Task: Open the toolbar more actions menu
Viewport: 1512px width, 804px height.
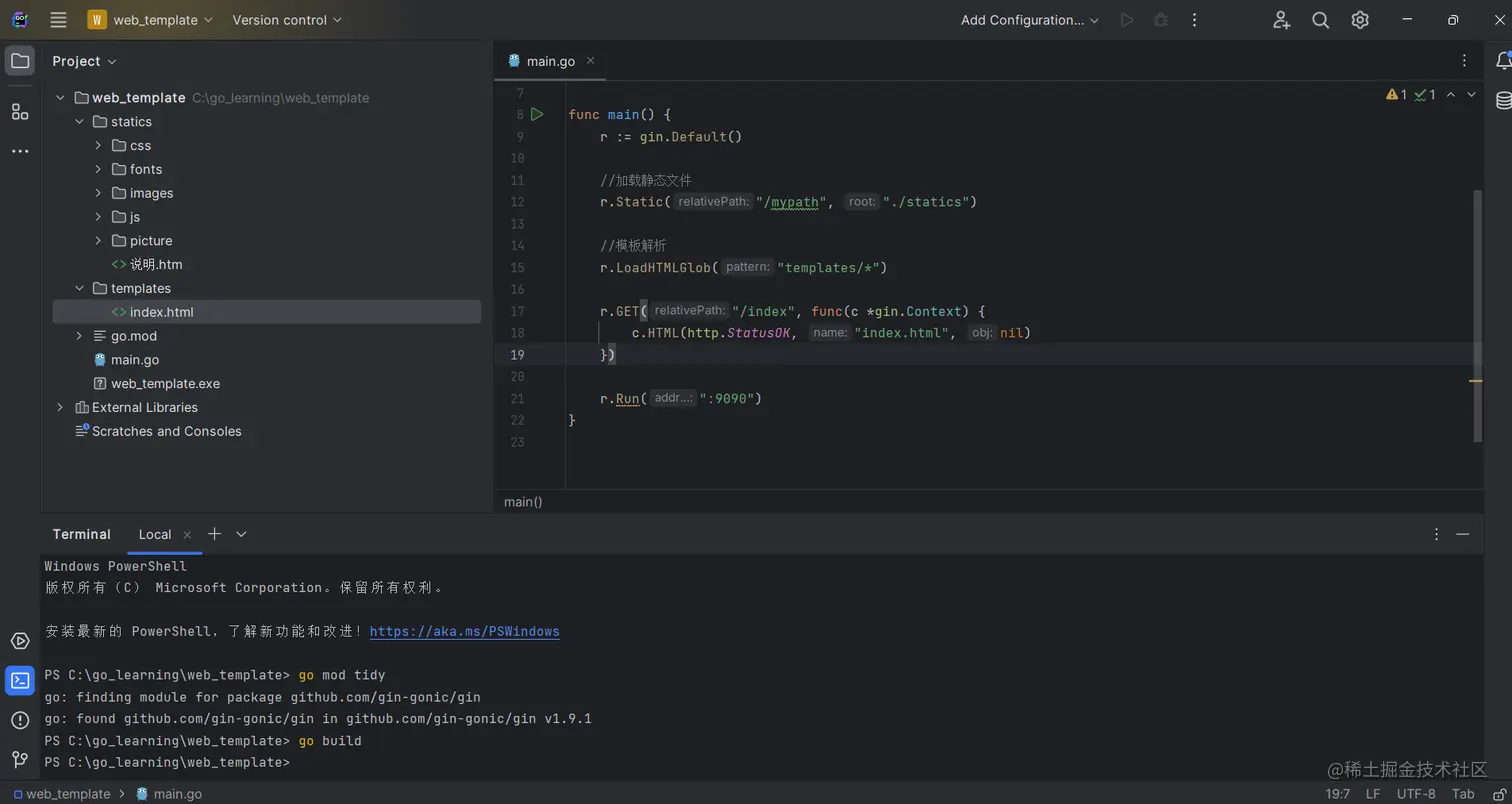Action: [1194, 20]
